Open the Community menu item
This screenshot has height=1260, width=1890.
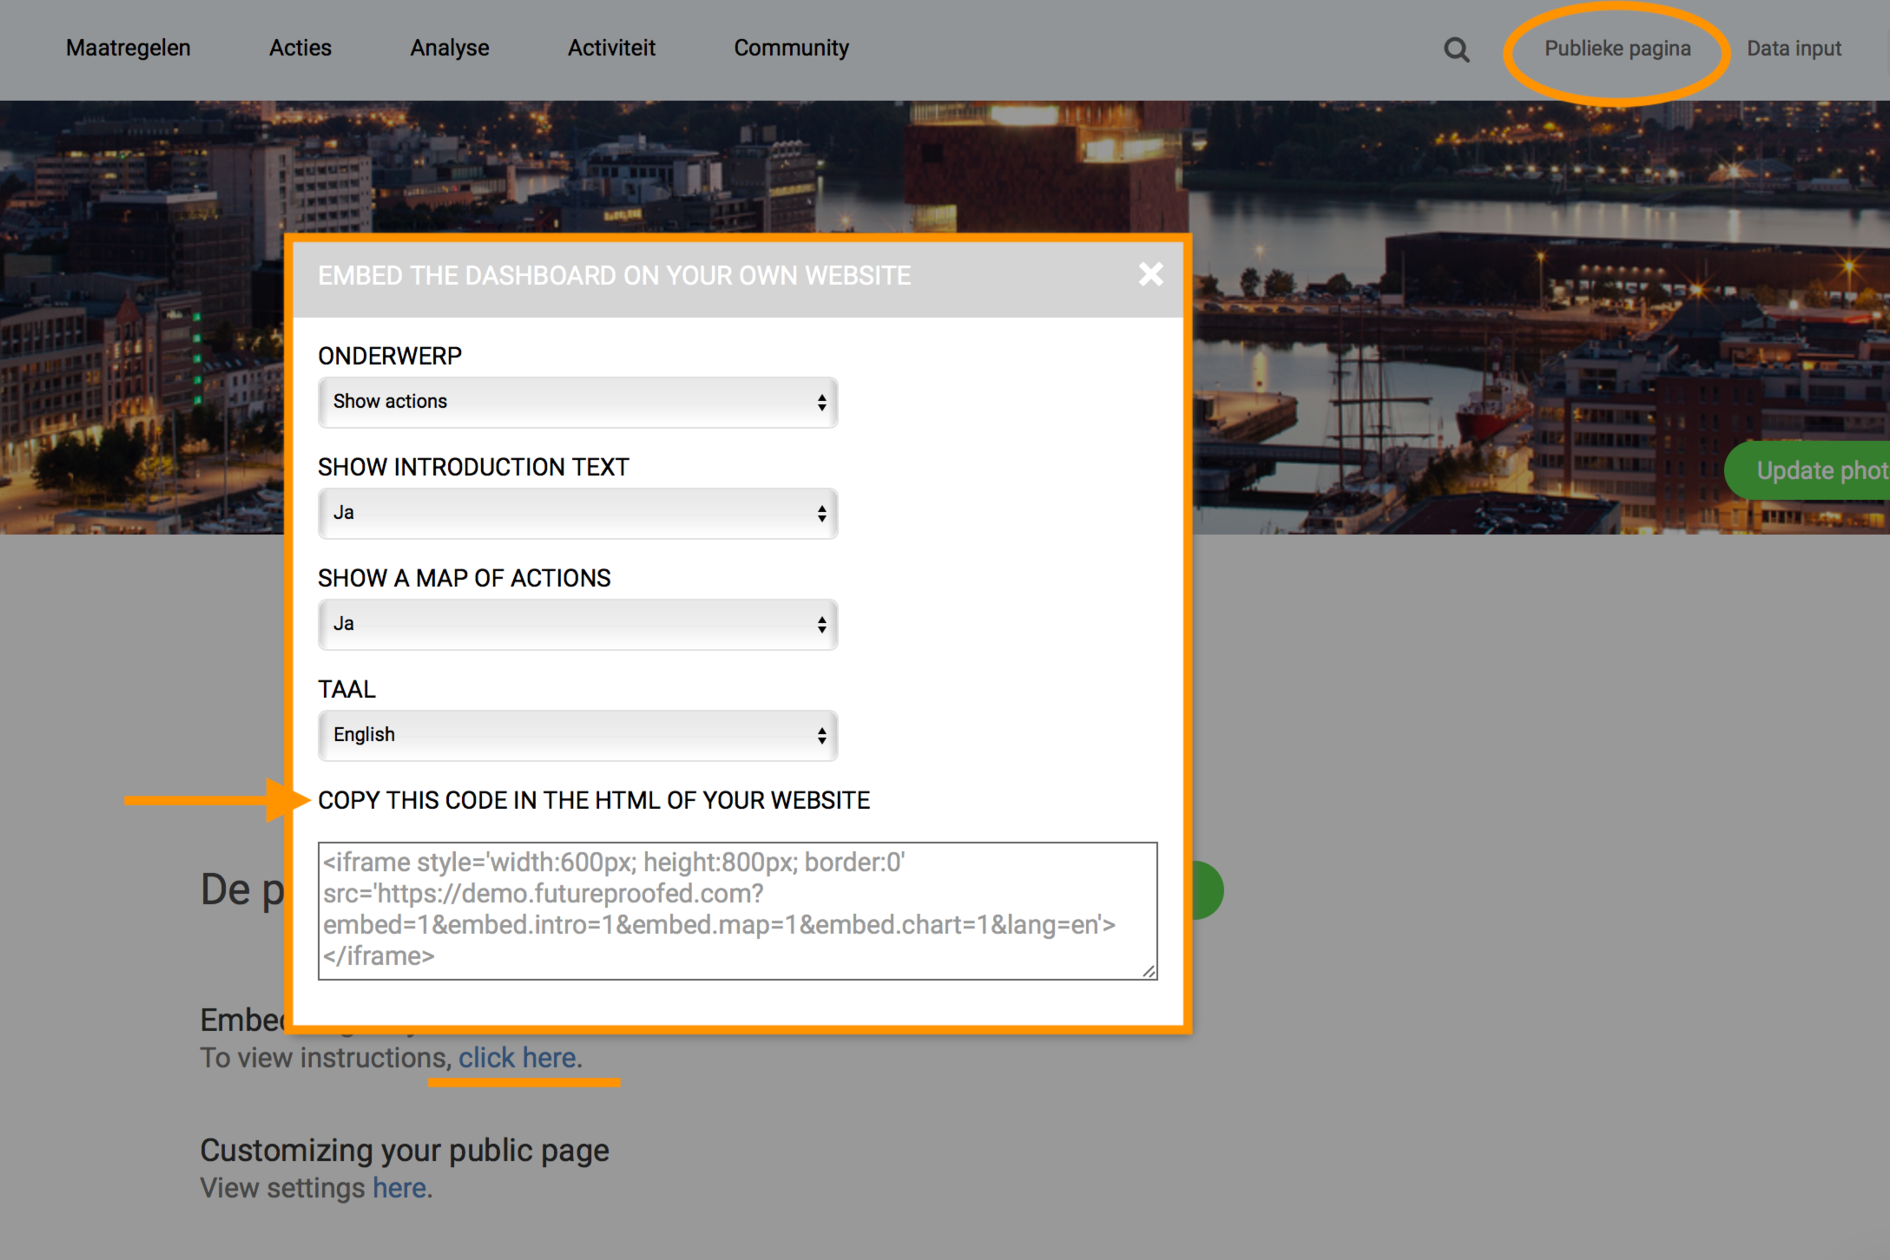click(791, 47)
